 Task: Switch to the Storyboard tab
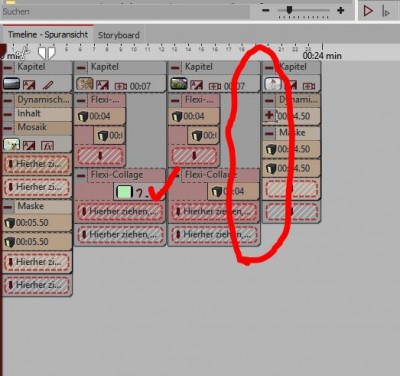(119, 35)
